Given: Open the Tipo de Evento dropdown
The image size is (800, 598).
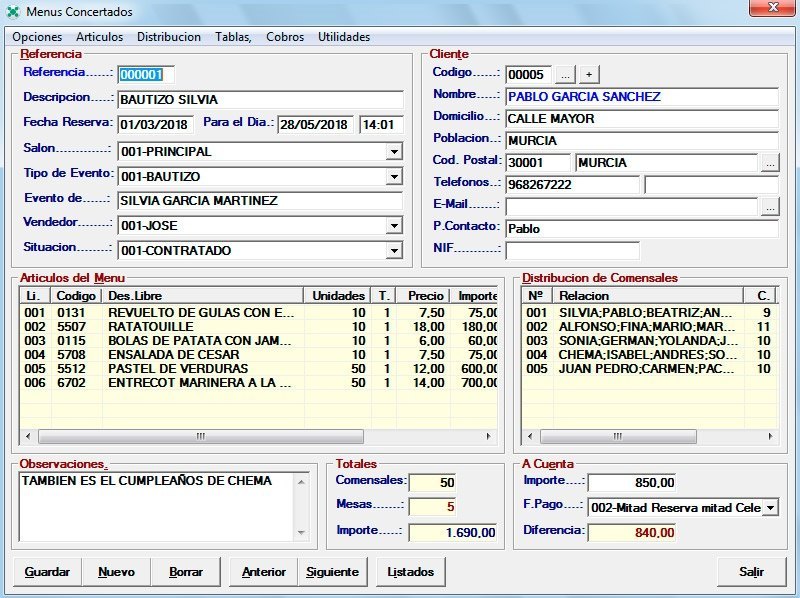Looking at the screenshot, I should (x=394, y=177).
